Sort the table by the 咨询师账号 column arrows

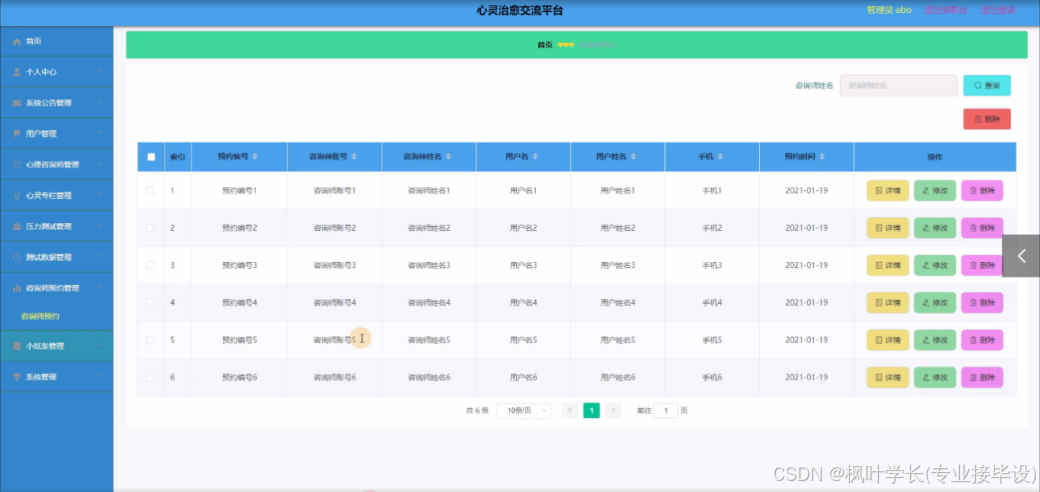[x=354, y=157]
